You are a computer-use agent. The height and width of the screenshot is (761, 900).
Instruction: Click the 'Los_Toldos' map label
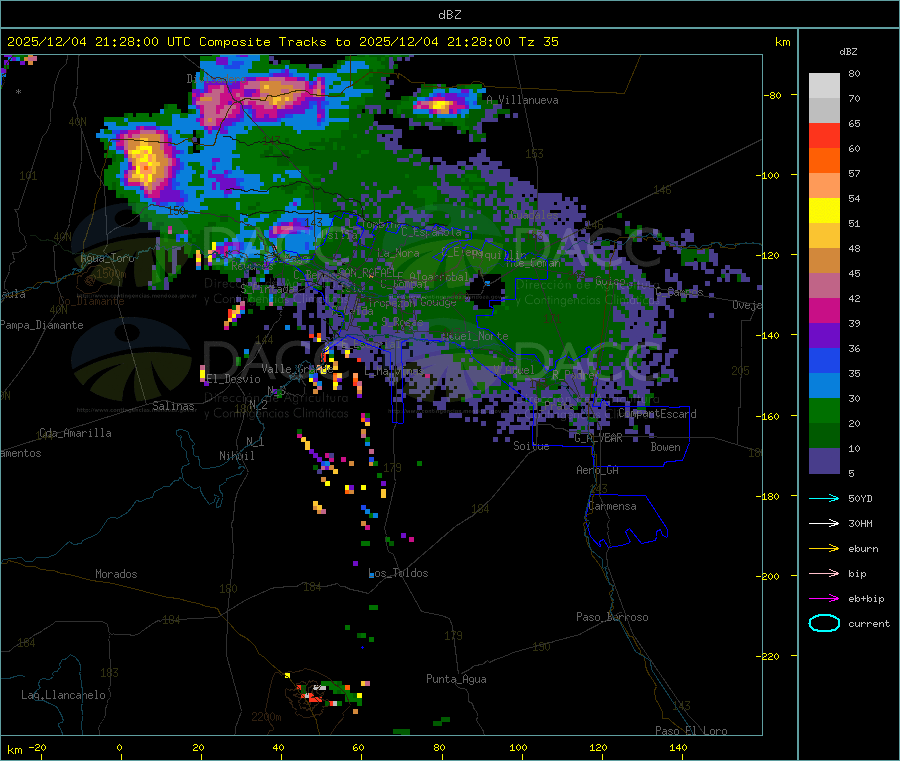click(398, 573)
